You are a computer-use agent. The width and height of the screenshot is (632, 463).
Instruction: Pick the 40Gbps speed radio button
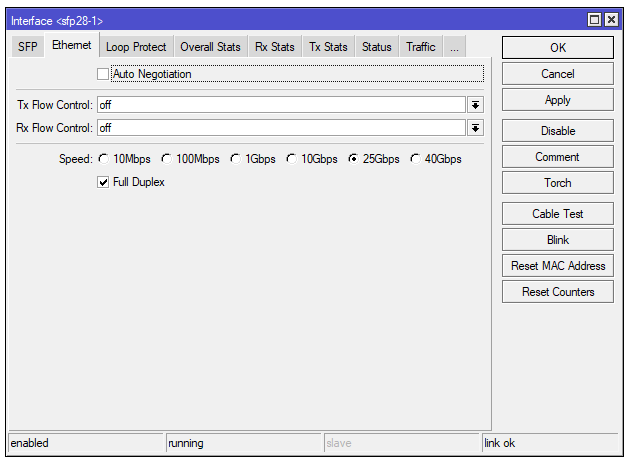point(415,159)
